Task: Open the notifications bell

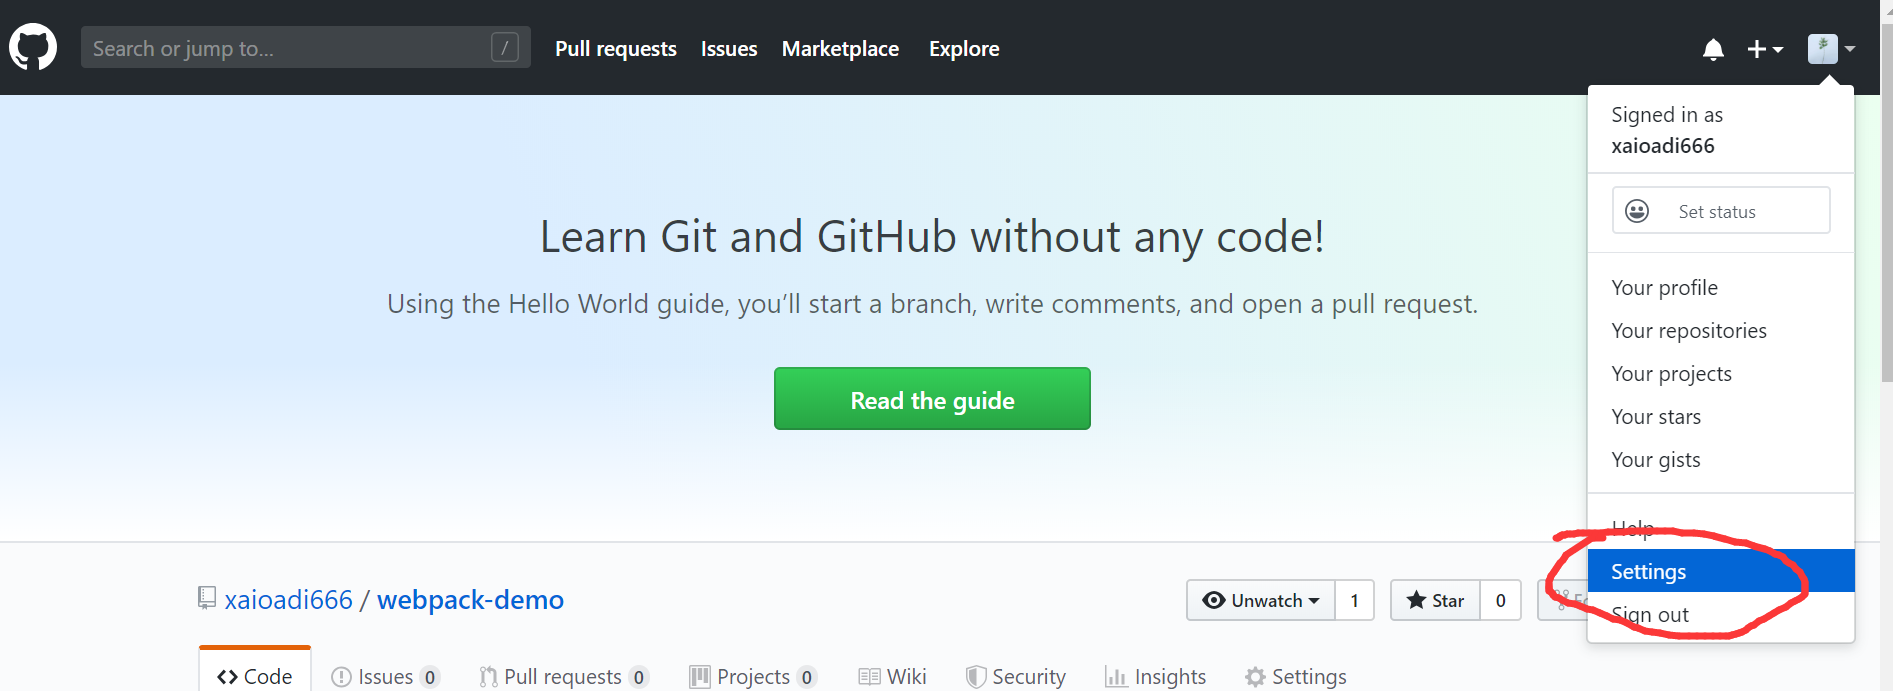Action: (x=1713, y=49)
